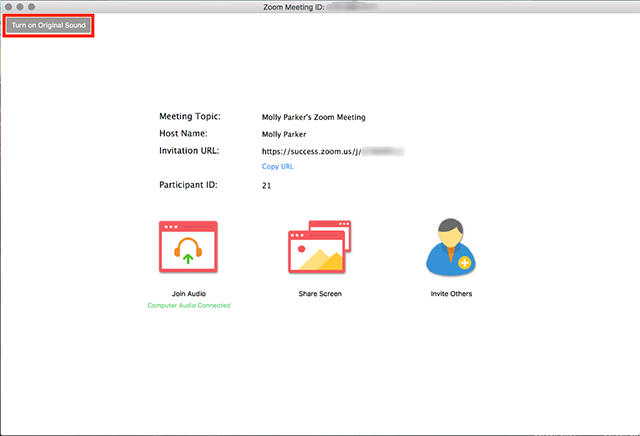The width and height of the screenshot is (640, 436).
Task: Click the invitation URL https://success.zoom.us/j/ text
Action: click(x=311, y=151)
